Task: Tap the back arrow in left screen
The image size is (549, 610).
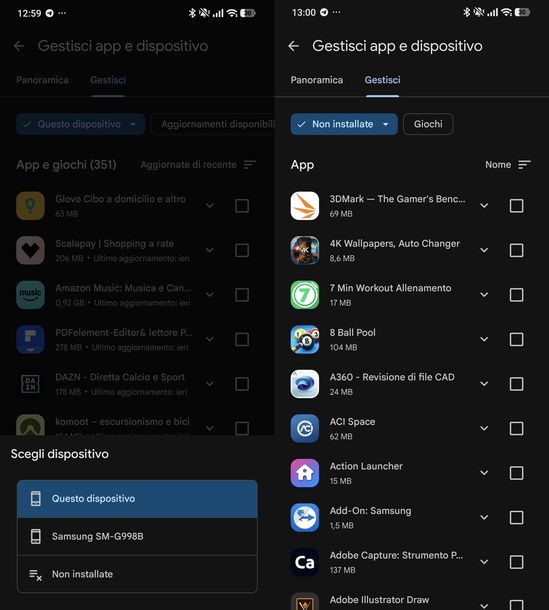Action: point(19,46)
